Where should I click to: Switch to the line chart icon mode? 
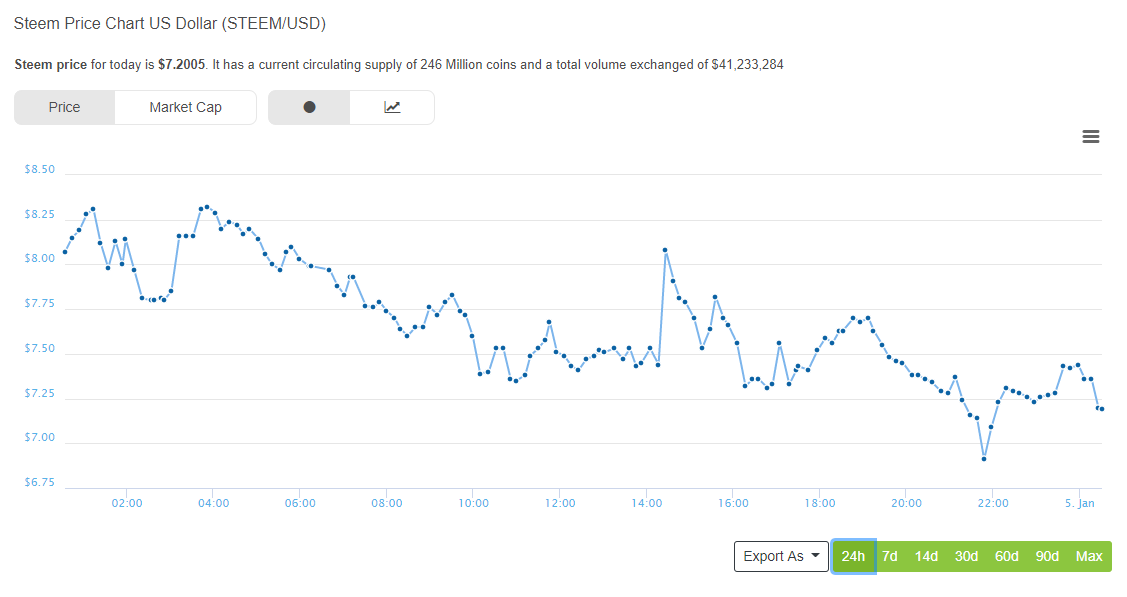(392, 107)
